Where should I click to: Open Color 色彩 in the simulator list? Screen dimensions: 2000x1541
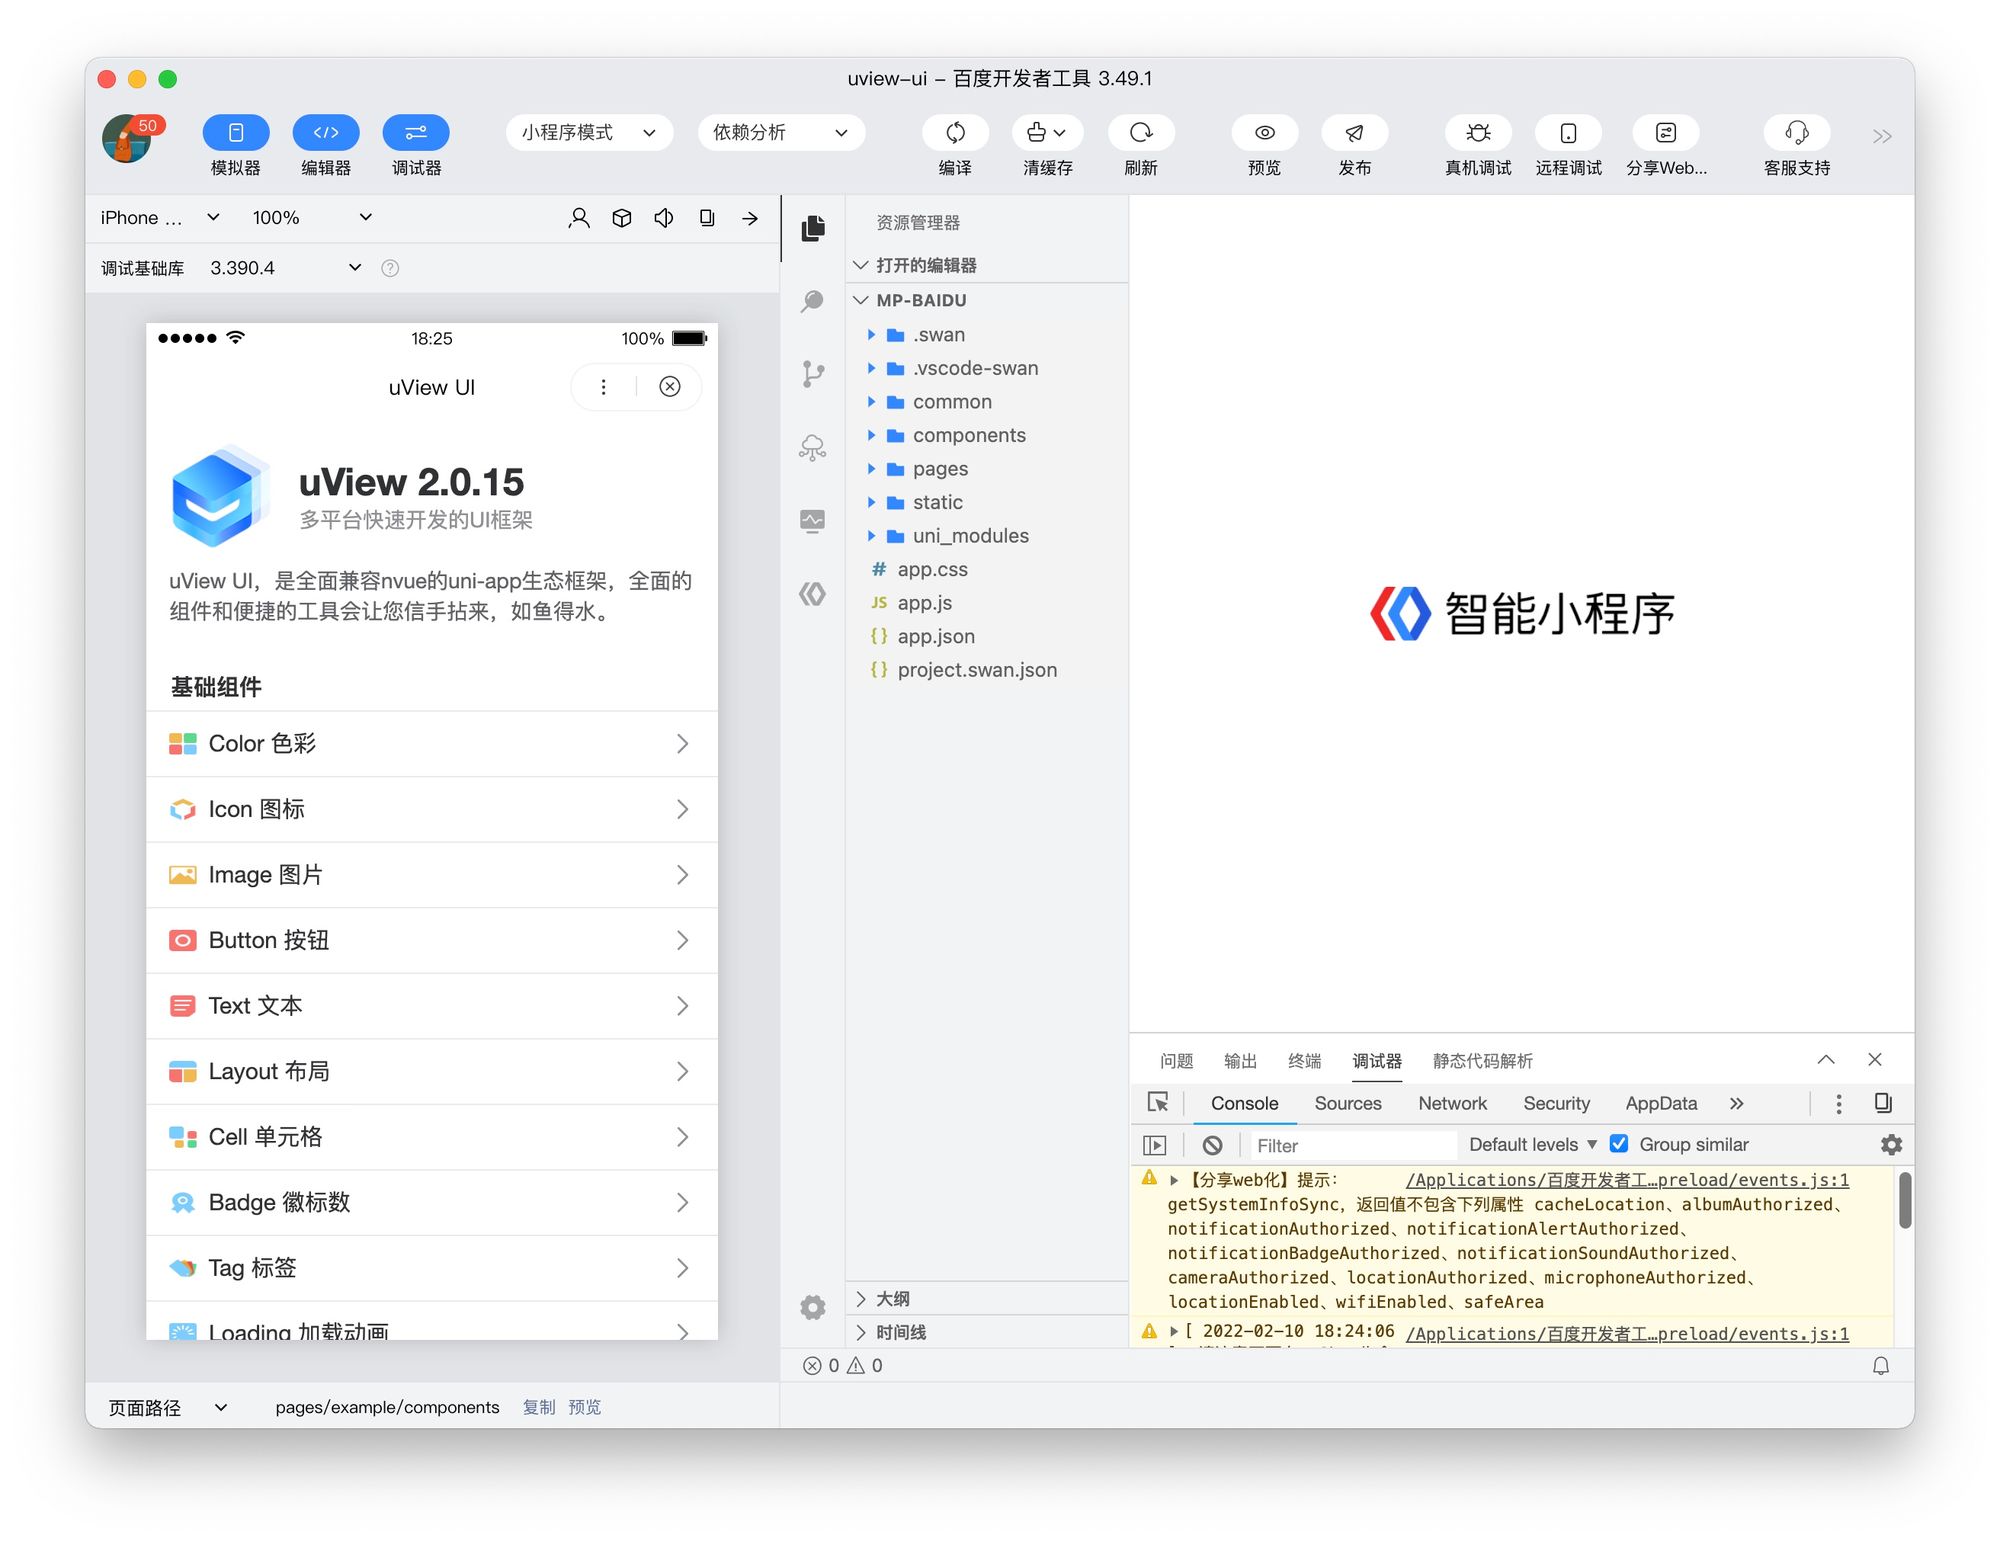pos(432,744)
